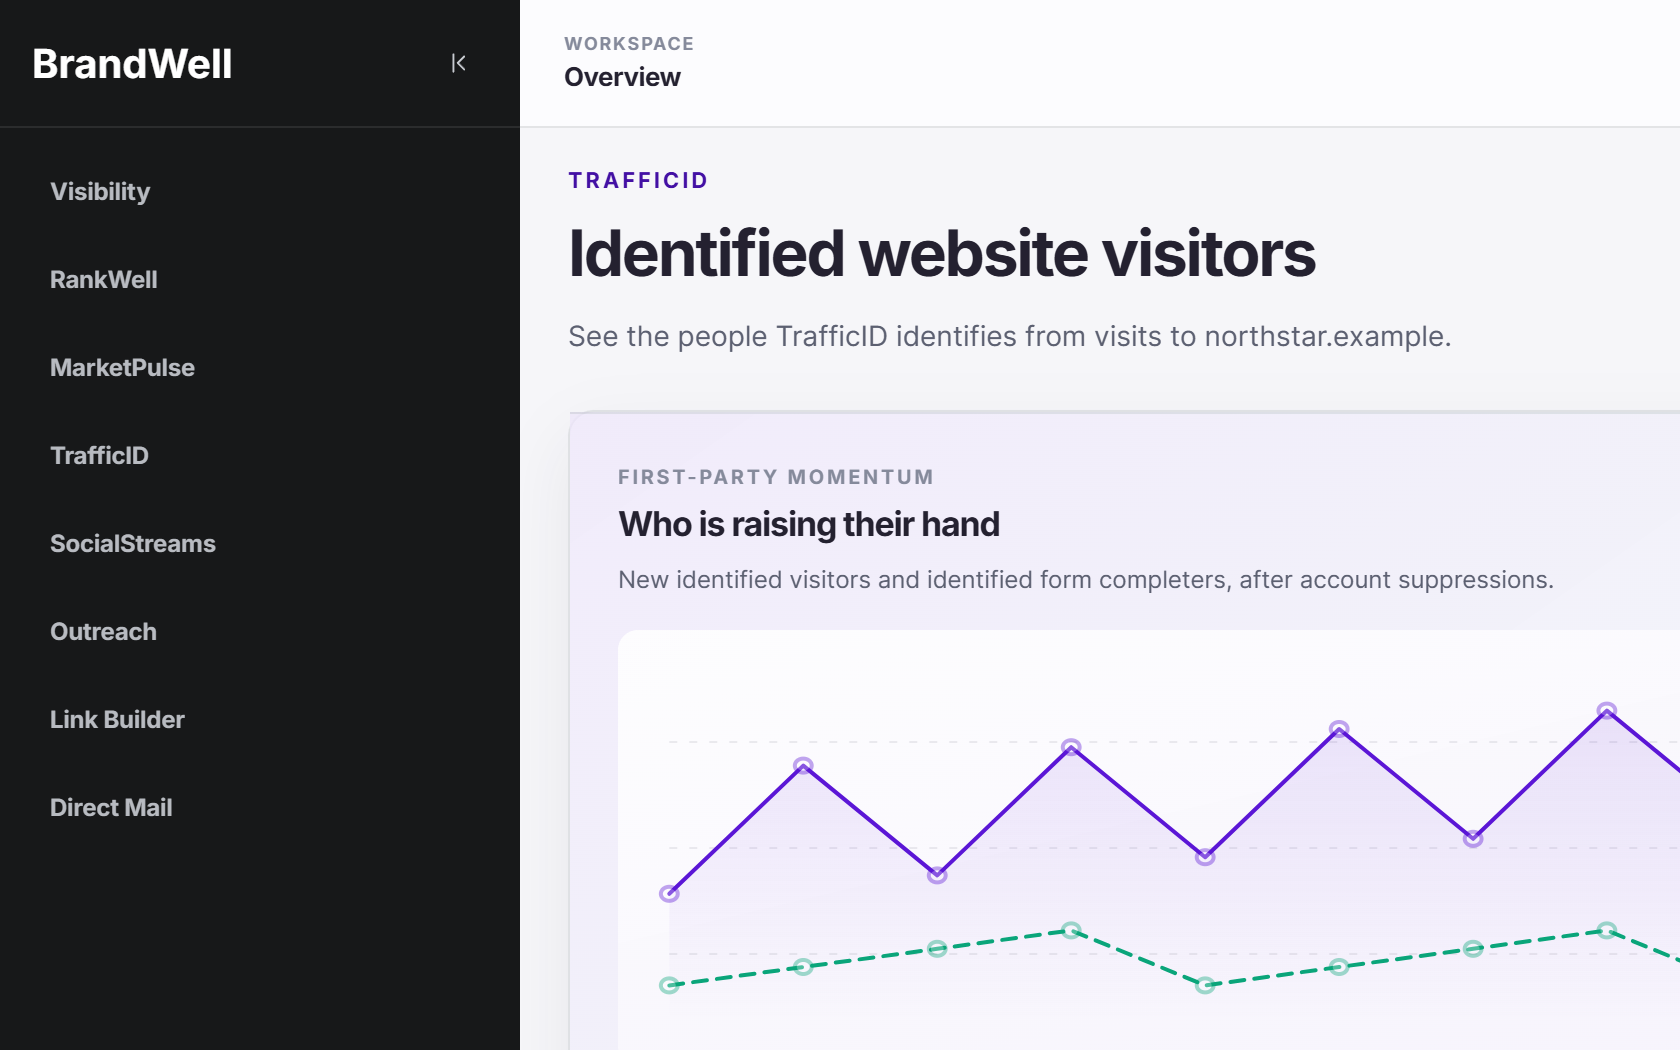Click the account suppressions description text
The width and height of the screenshot is (1680, 1050).
pyautogui.click(x=1086, y=579)
